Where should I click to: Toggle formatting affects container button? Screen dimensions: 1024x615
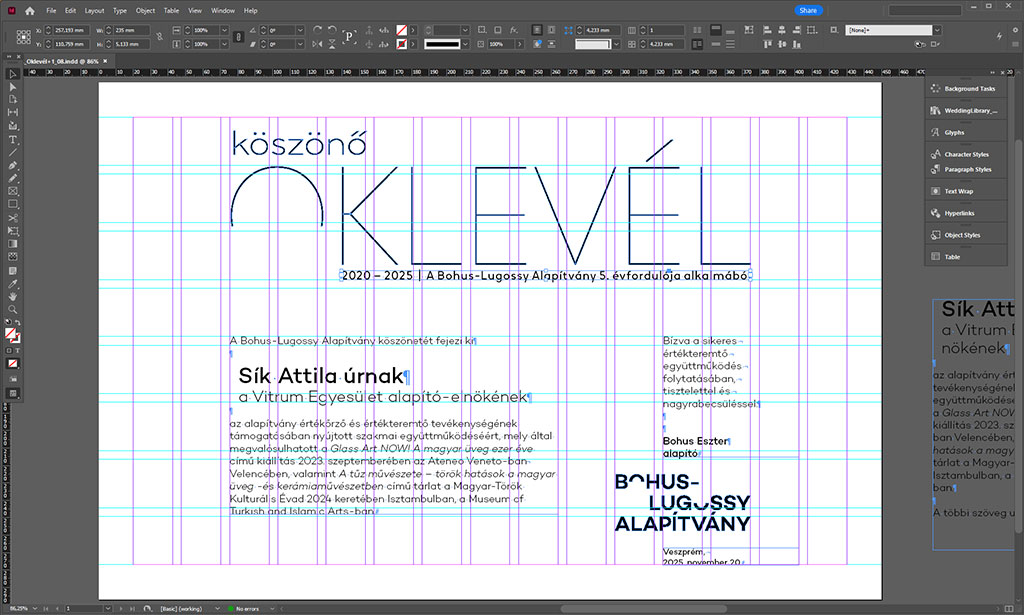[9, 351]
